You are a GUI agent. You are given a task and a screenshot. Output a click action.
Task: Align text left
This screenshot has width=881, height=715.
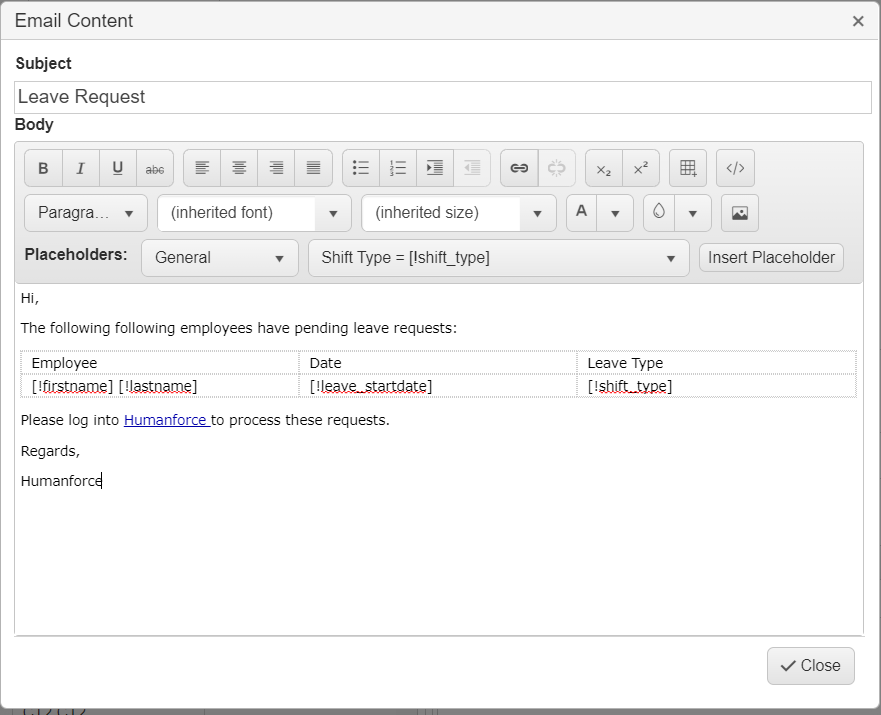[202, 168]
